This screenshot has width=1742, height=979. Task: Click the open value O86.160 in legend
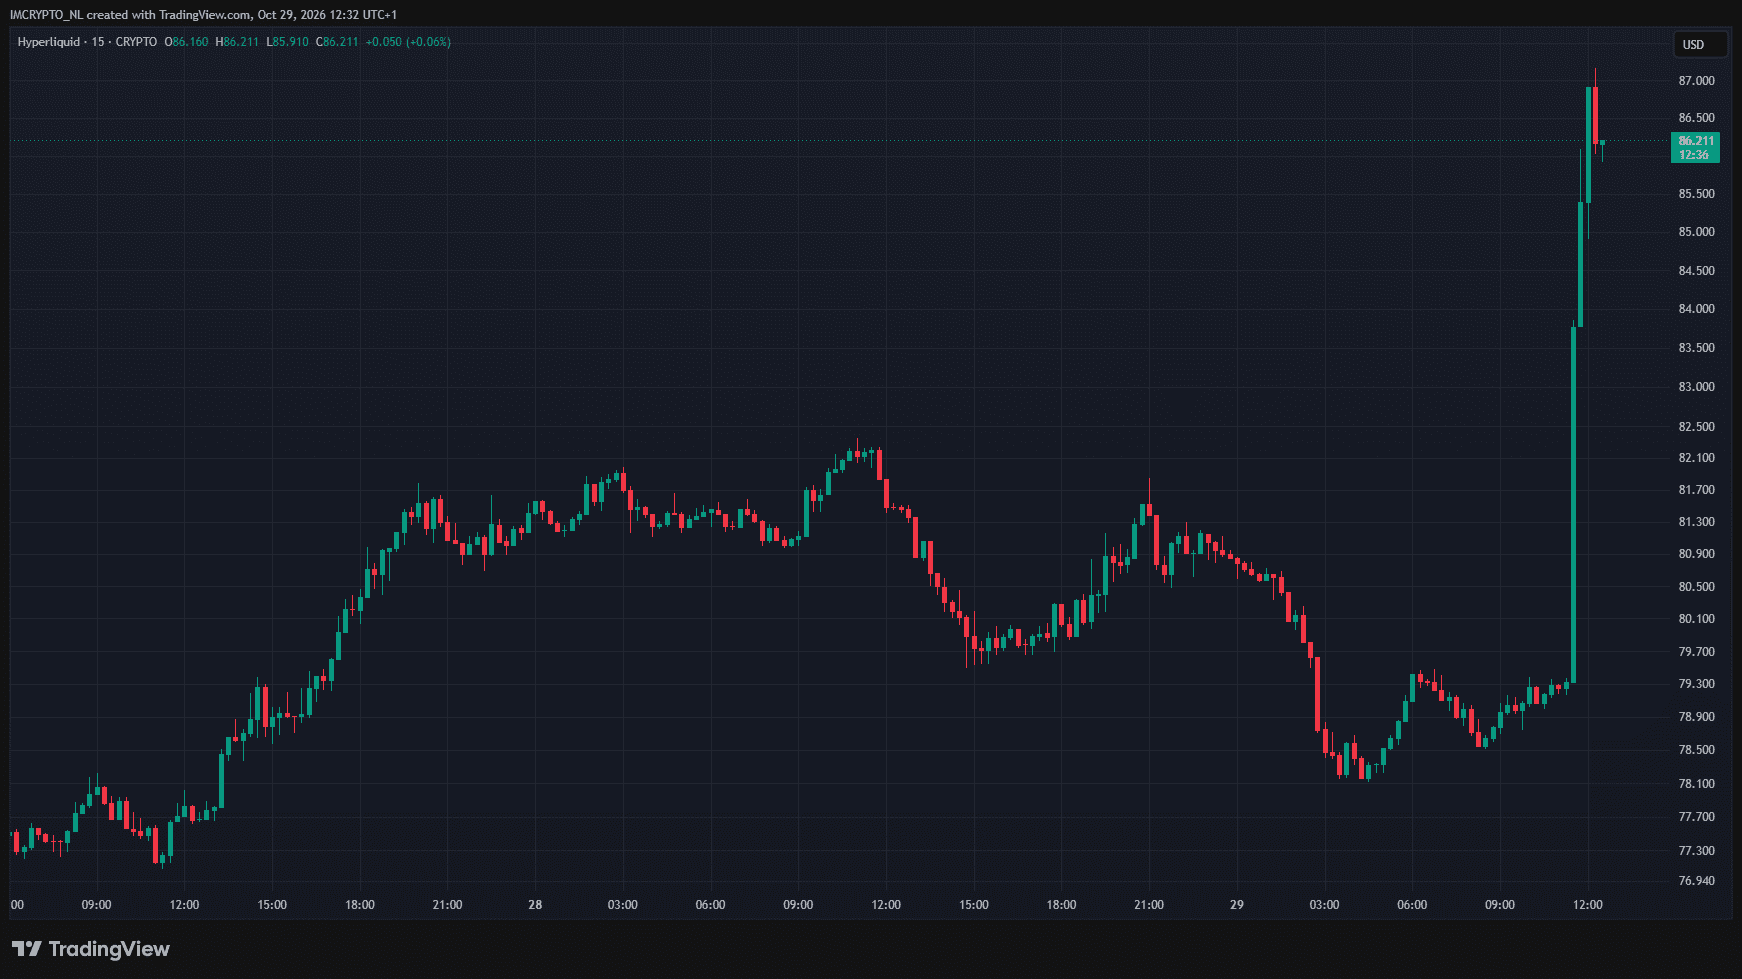point(187,42)
